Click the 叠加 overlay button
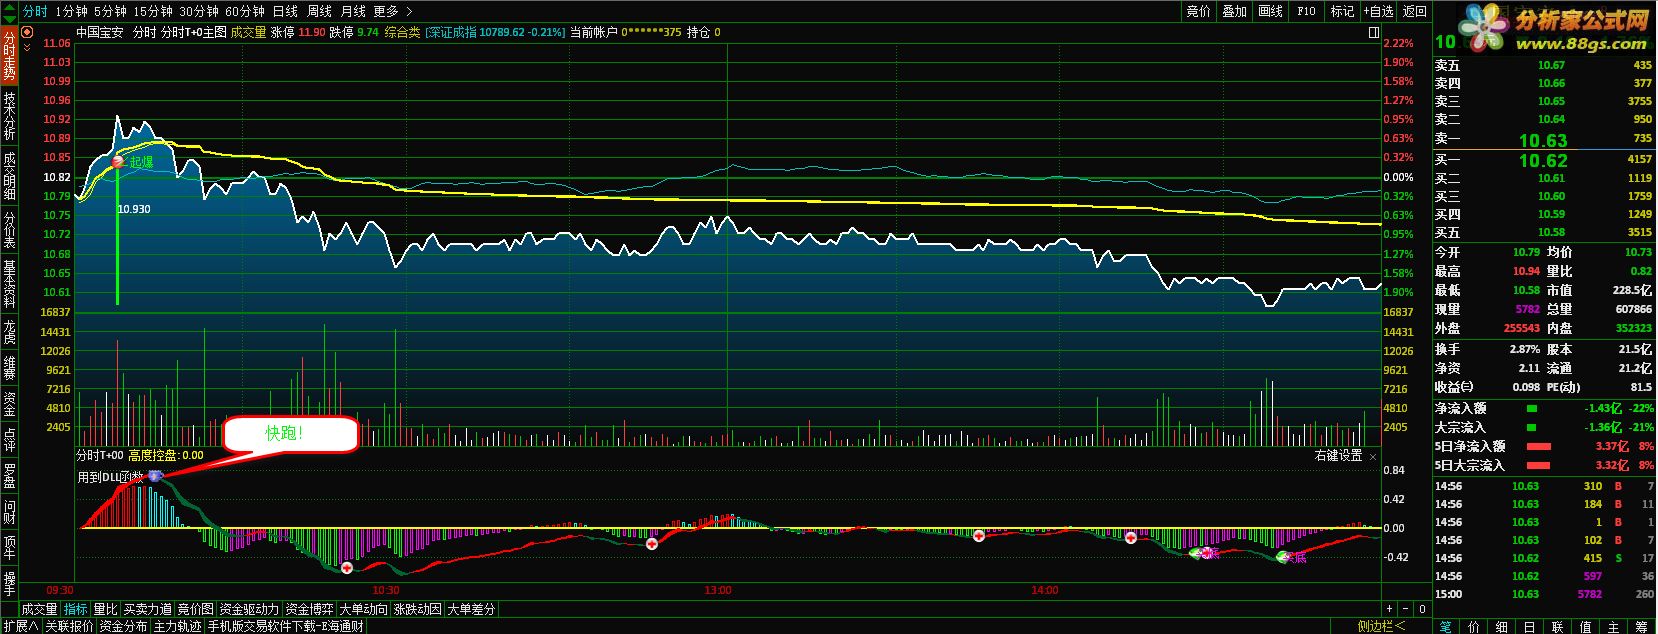1658x634 pixels. (x=1234, y=11)
